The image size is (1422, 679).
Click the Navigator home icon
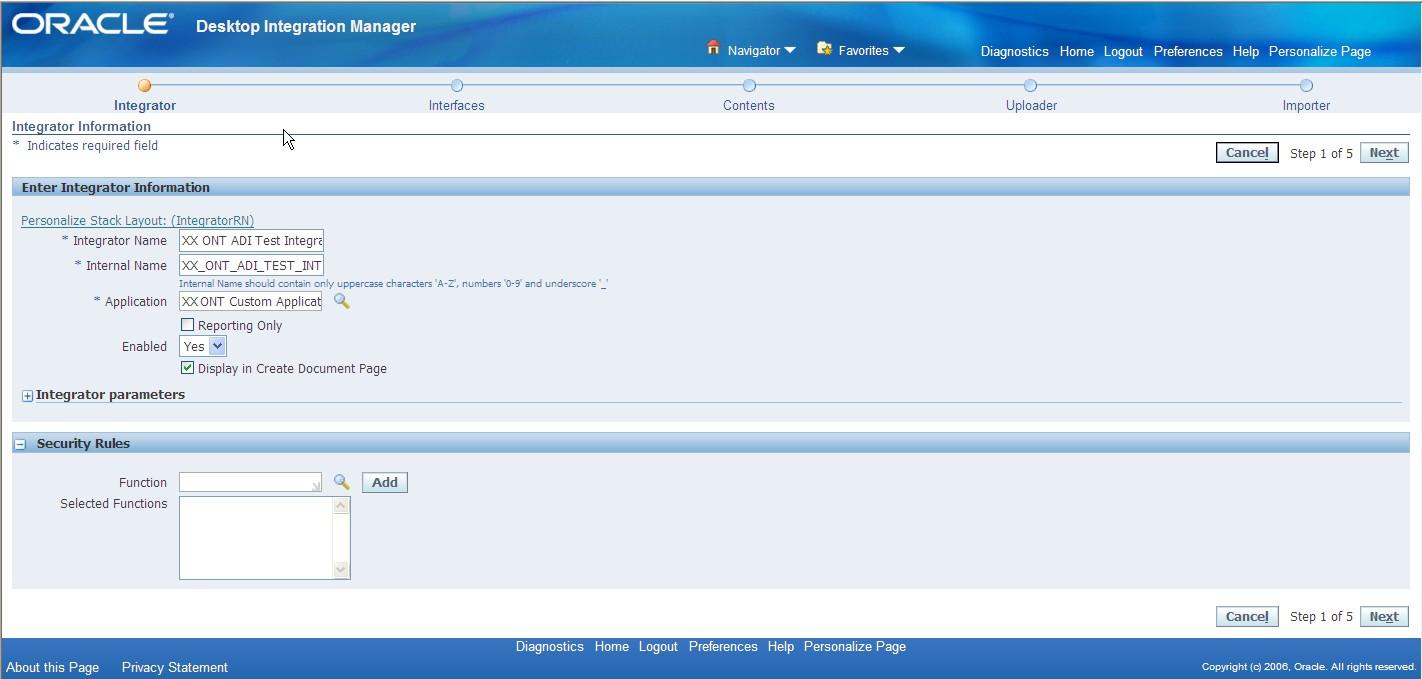click(x=712, y=48)
